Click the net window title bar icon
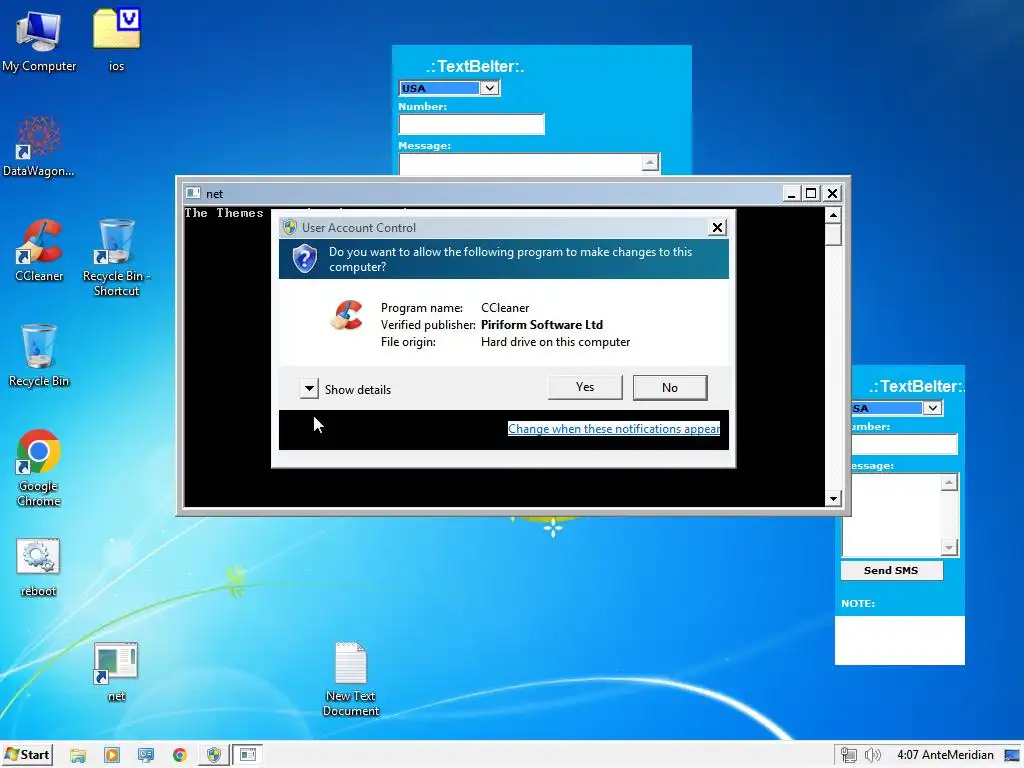The height and width of the screenshot is (768, 1024). point(193,193)
